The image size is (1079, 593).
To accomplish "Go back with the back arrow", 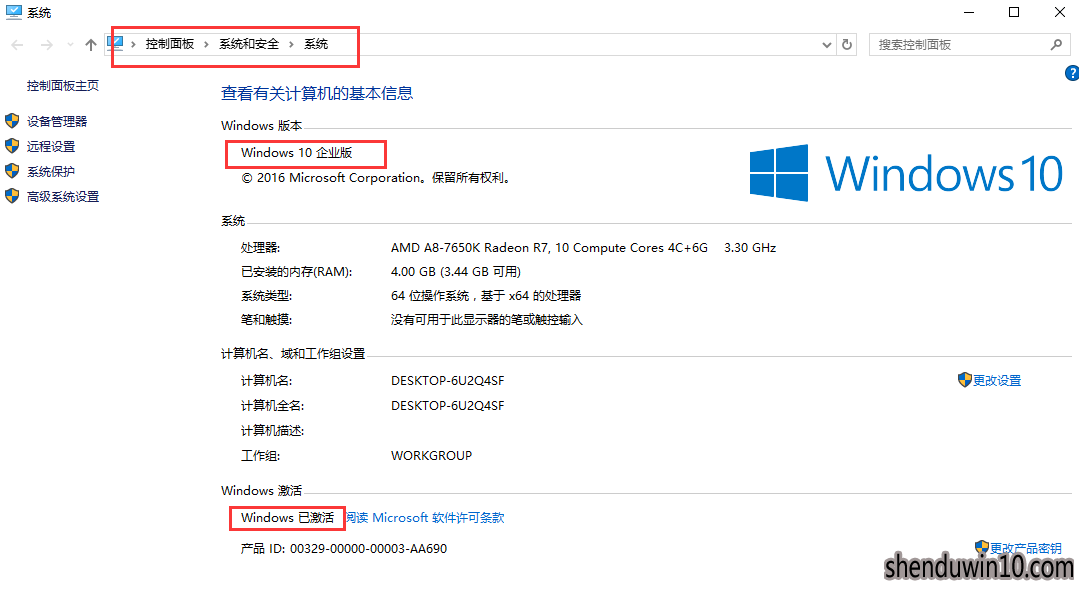I will (x=17, y=45).
